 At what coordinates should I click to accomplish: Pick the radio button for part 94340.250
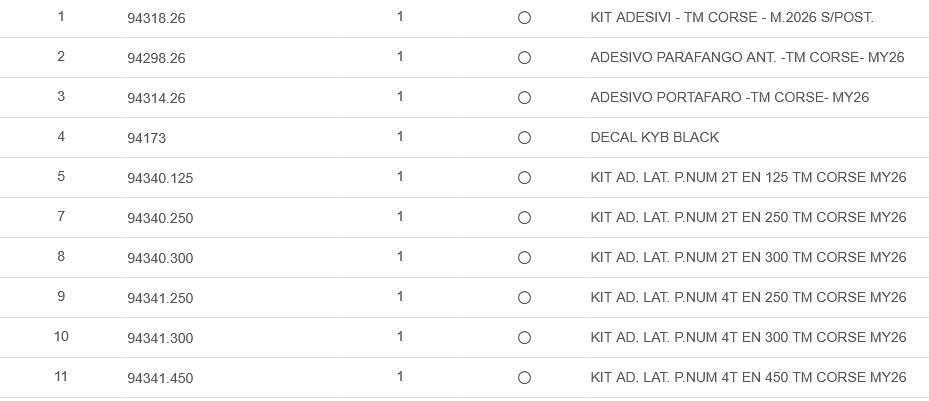[524, 218]
